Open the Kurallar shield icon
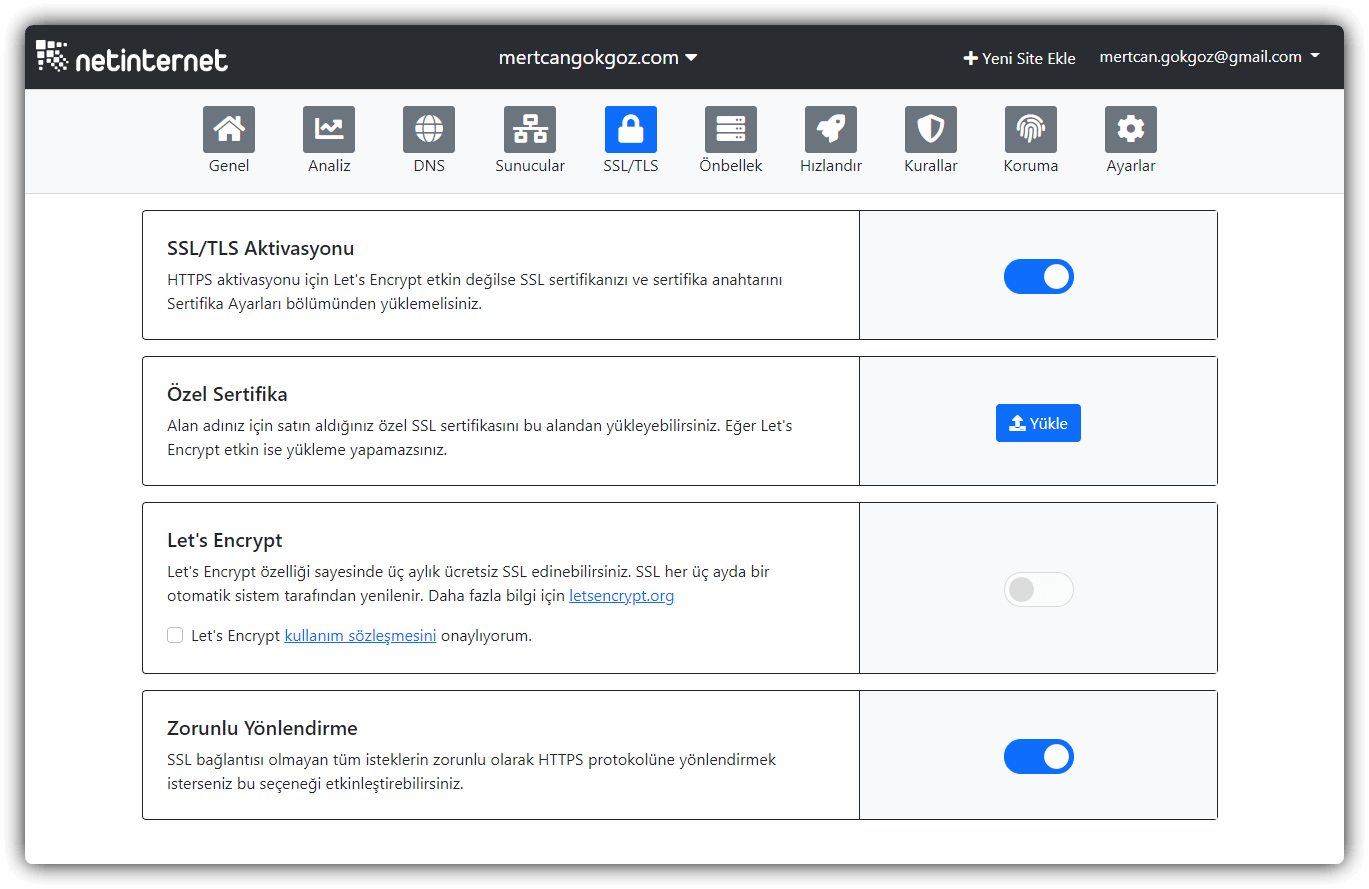The width and height of the screenshot is (1369, 889). pyautogui.click(x=931, y=129)
